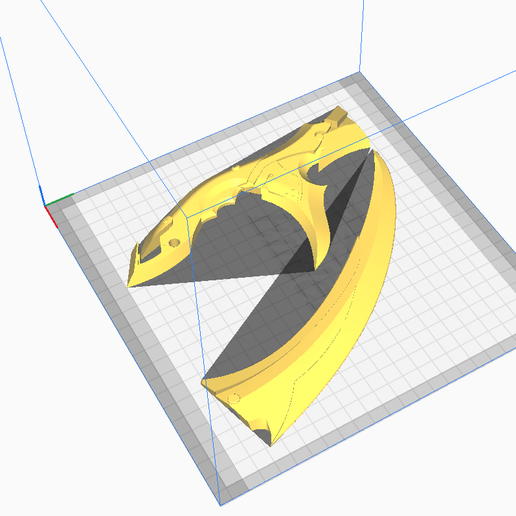Click the front bottom corner of the build plate

(x=221, y=503)
